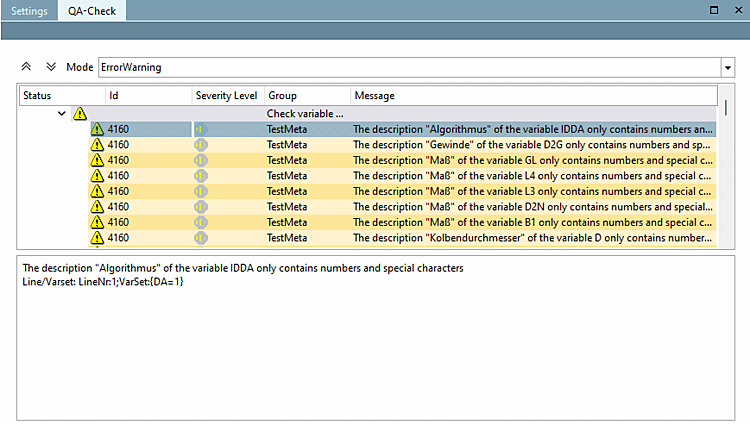The image size is (750, 425).
Task: Collapse the Check variable group chevron
Action: [62, 114]
